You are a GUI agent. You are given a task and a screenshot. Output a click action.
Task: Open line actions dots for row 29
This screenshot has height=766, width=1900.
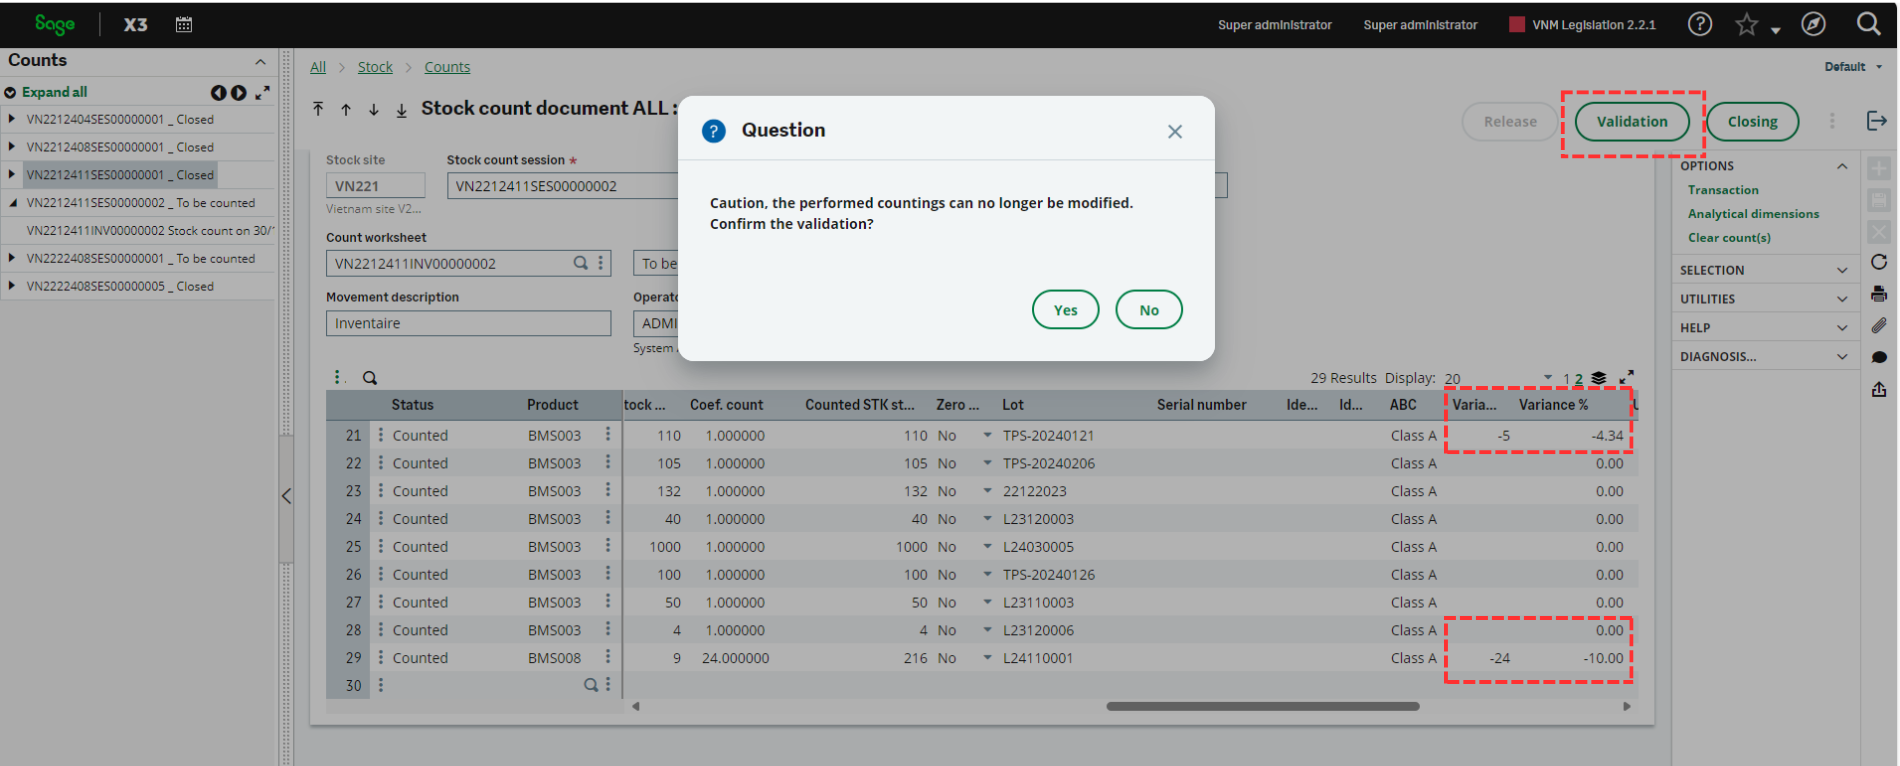[x=380, y=657]
